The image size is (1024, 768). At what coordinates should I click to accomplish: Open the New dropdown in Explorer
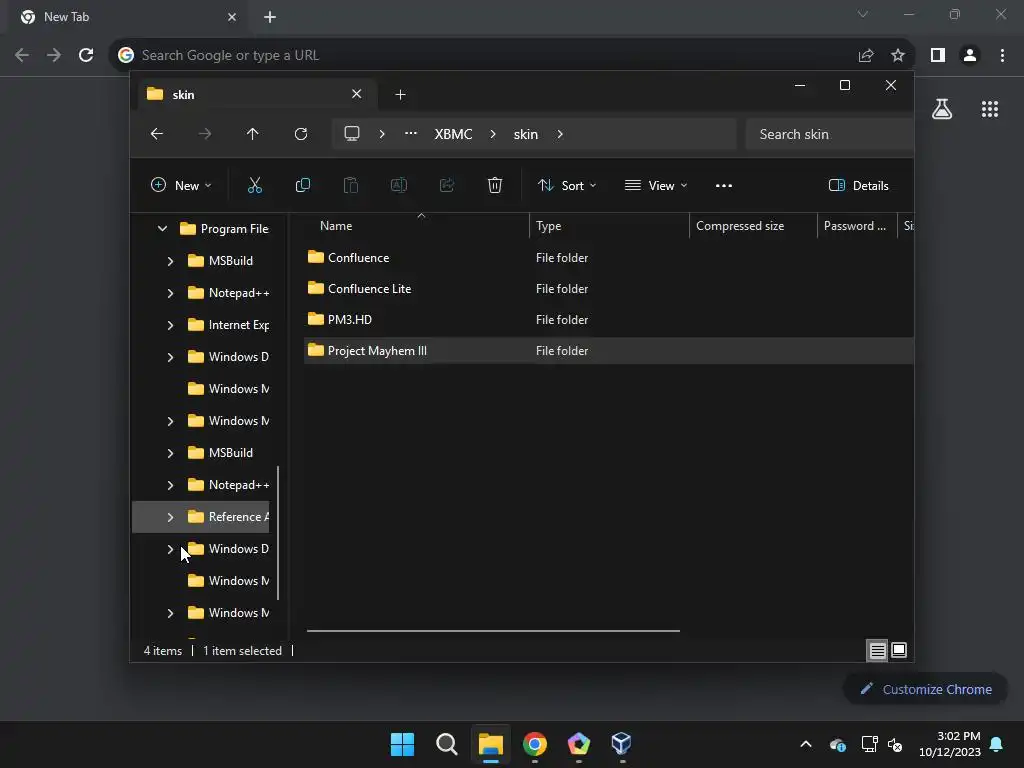[x=181, y=185]
